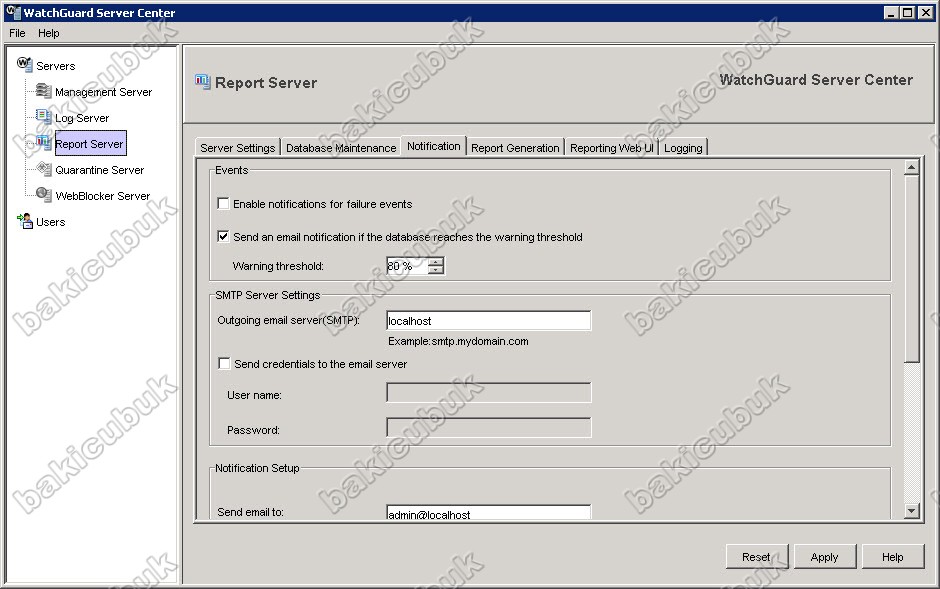Click the SMTP Server Settings group title
940x589 pixels.
pos(267,295)
